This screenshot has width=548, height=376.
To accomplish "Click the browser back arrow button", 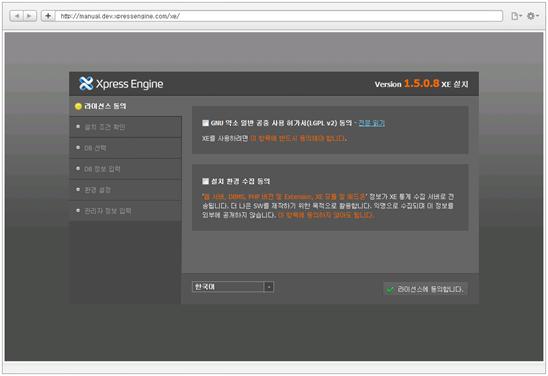I will (17, 16).
